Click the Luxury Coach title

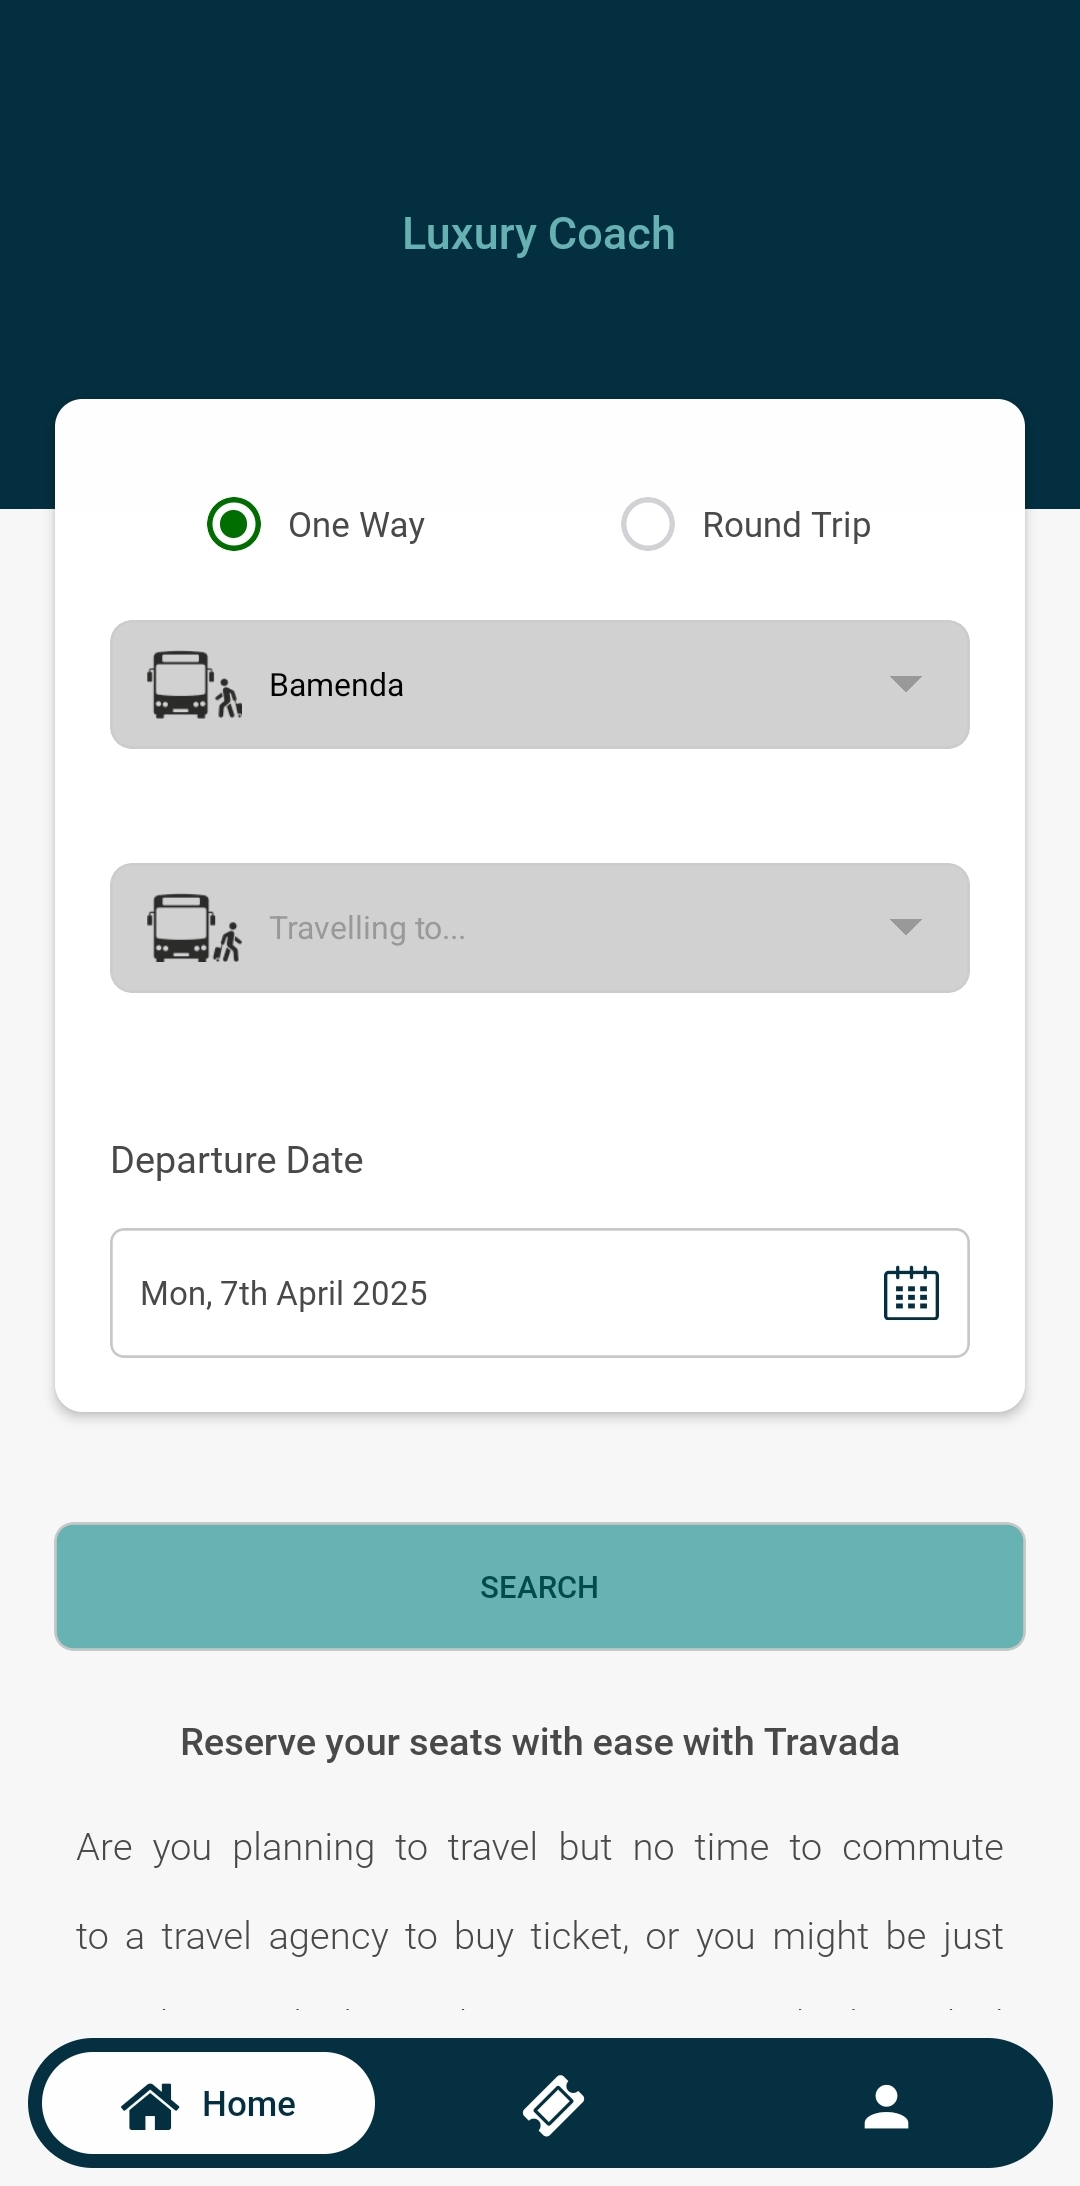click(x=539, y=234)
